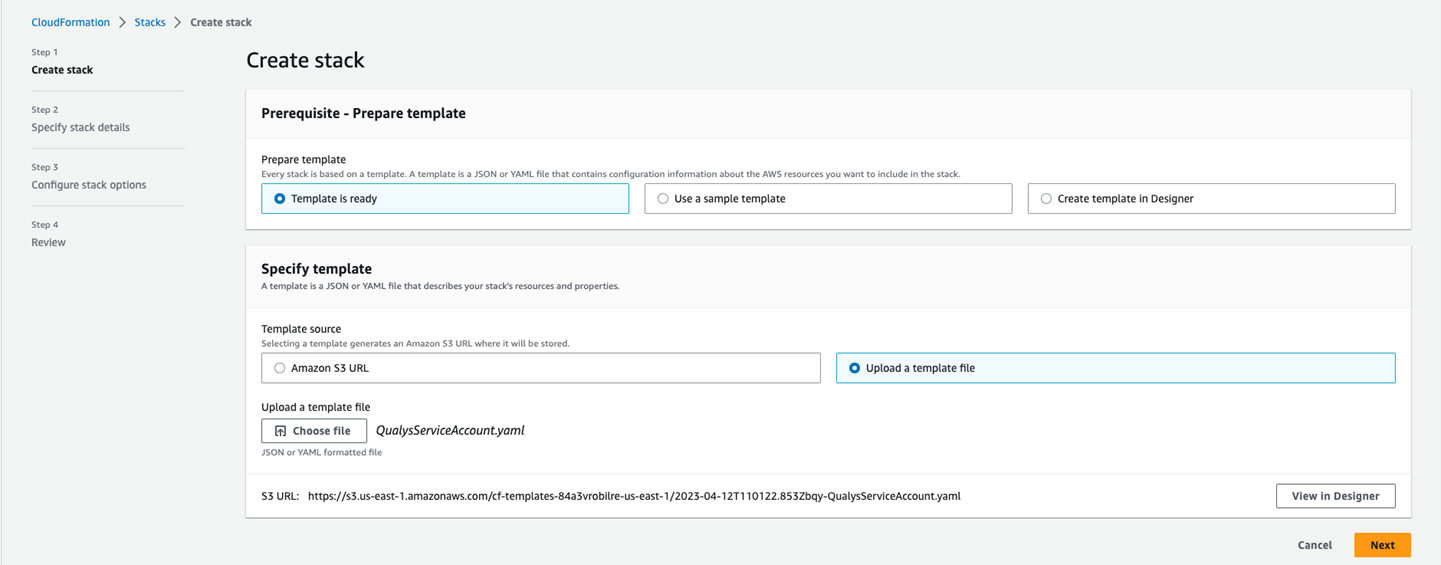Click the chevron after Stacks breadcrumb
The height and width of the screenshot is (565, 1441).
point(178,22)
